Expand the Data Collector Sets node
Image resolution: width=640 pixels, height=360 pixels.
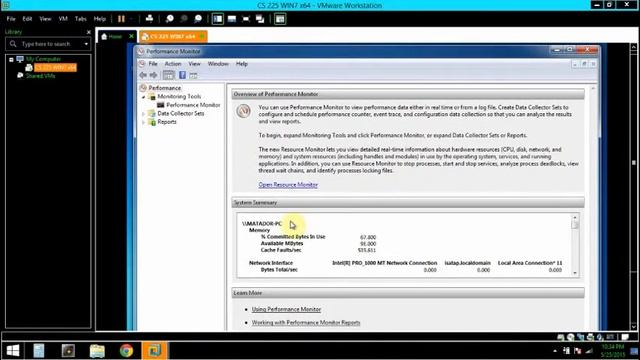pyautogui.click(x=144, y=114)
